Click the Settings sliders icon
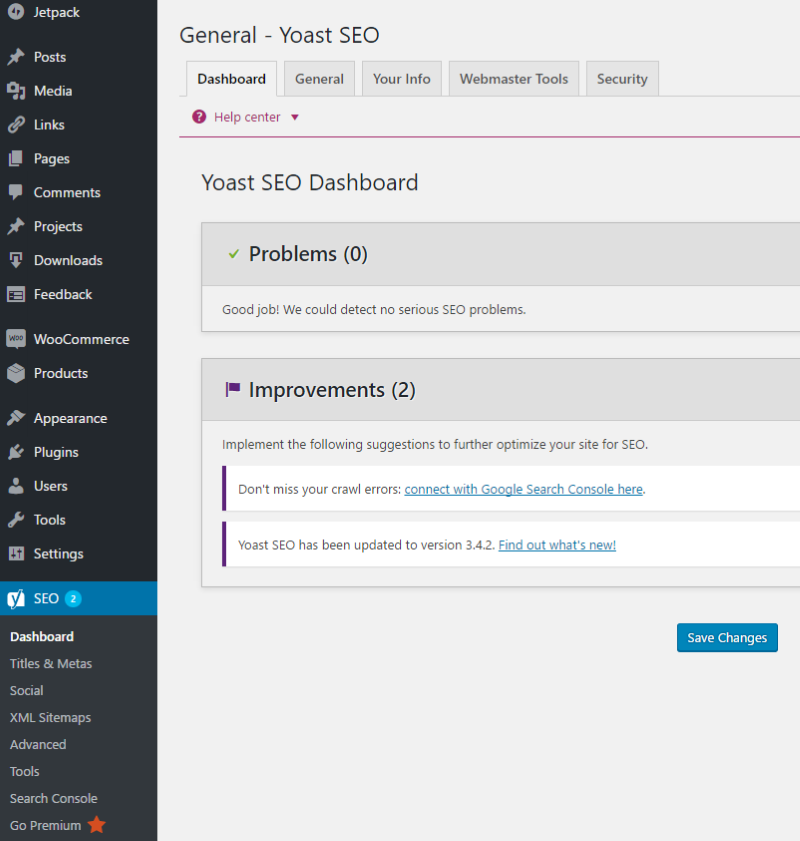The width and height of the screenshot is (800, 841). [x=16, y=553]
